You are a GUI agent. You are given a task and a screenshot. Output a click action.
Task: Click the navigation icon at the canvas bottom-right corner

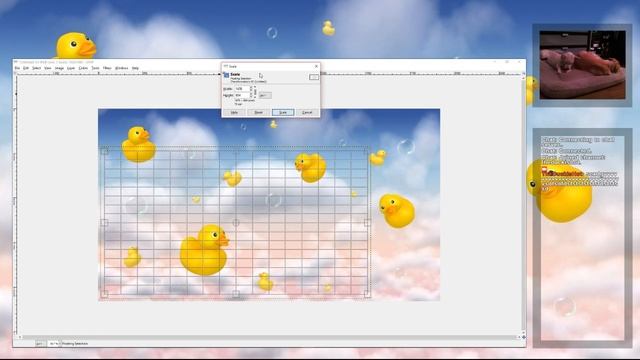pos(524,337)
